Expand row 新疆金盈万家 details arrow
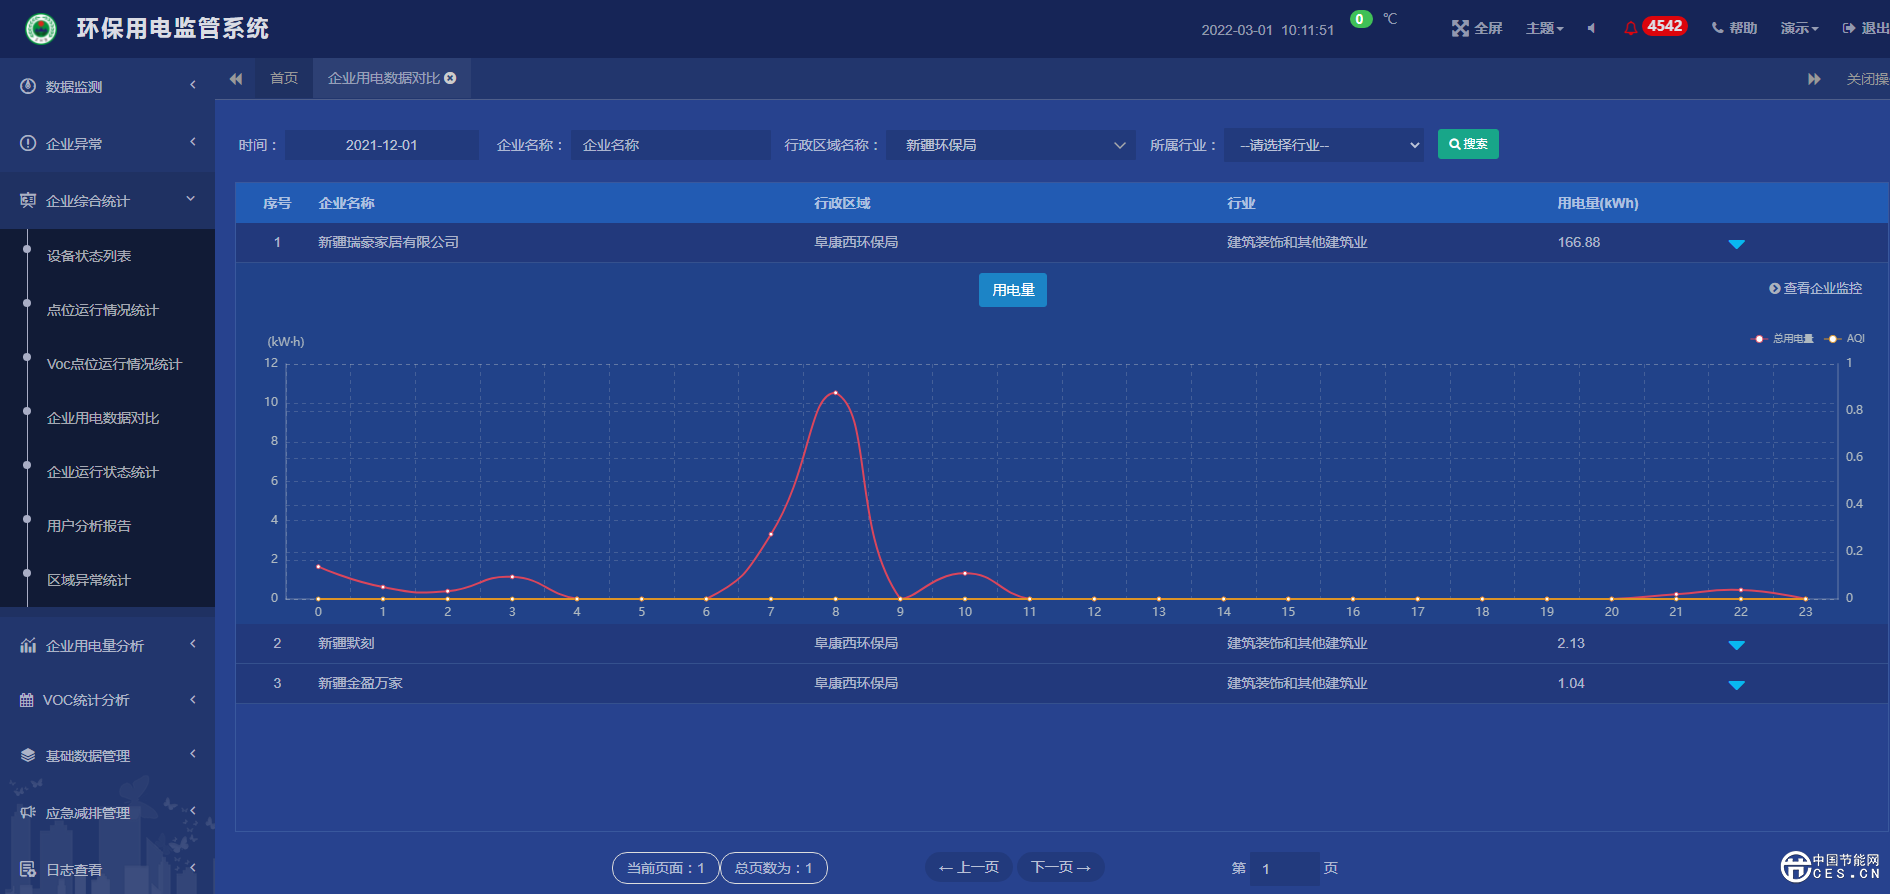1890x894 pixels. 1736,685
